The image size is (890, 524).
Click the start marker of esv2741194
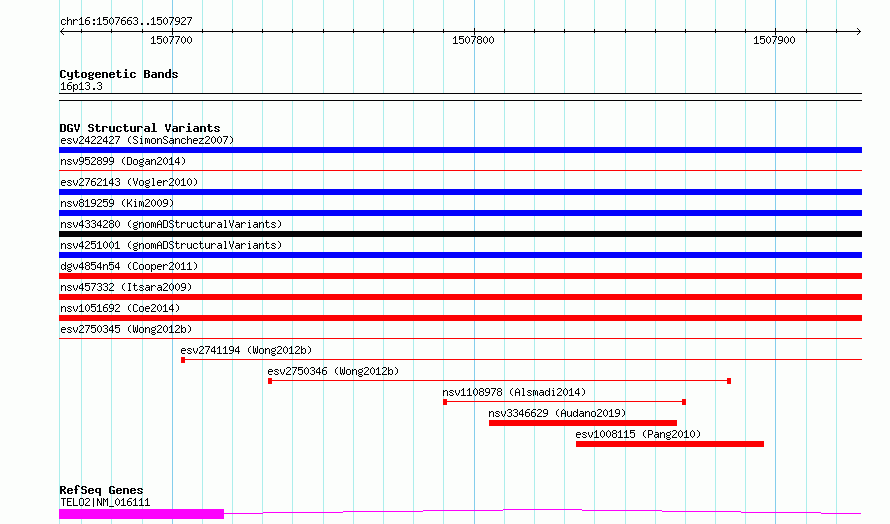click(x=183, y=360)
